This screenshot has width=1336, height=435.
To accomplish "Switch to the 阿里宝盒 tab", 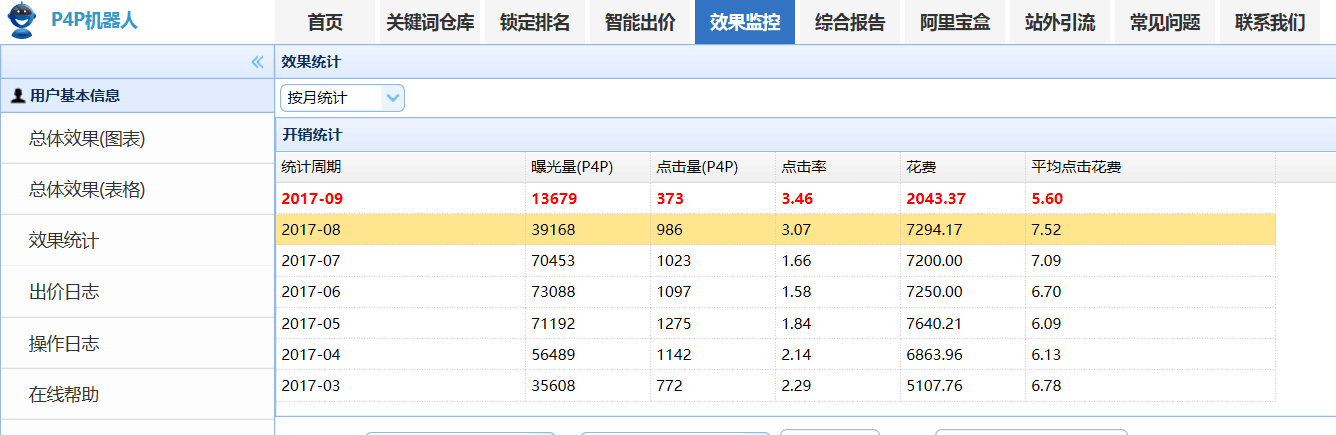I will (x=955, y=22).
